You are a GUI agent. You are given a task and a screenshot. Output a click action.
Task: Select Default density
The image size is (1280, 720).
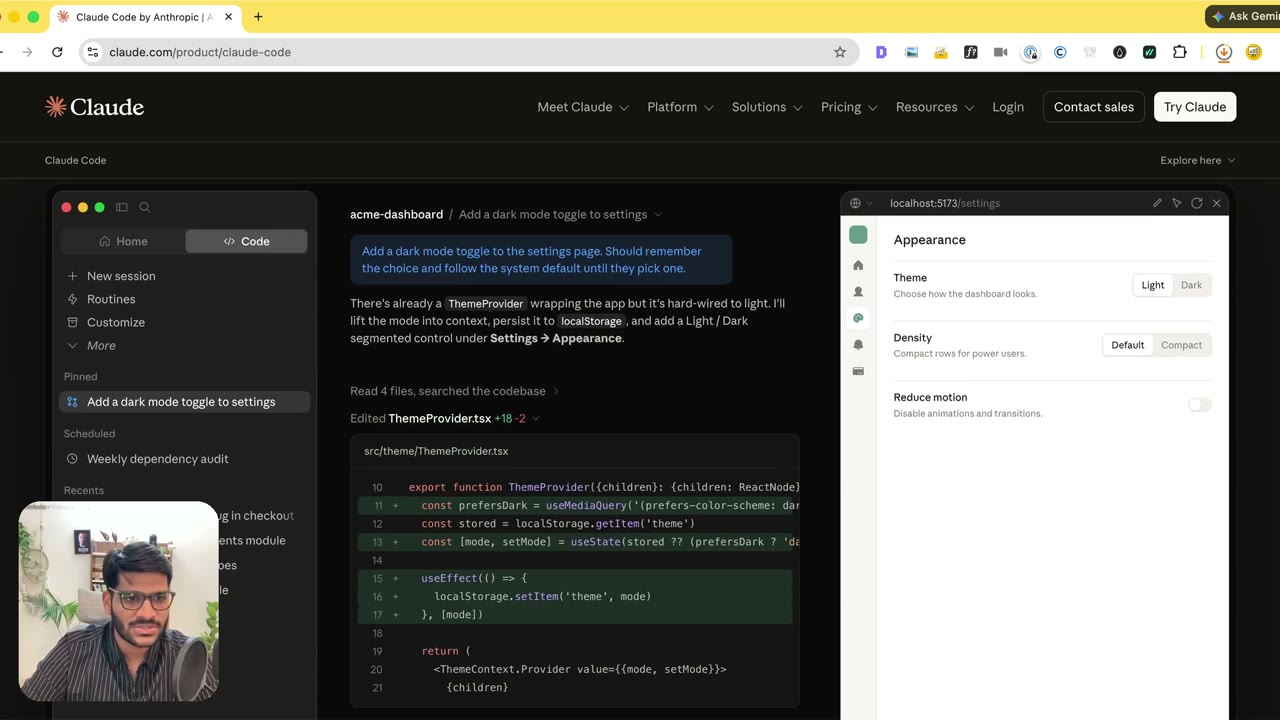tap(1127, 345)
